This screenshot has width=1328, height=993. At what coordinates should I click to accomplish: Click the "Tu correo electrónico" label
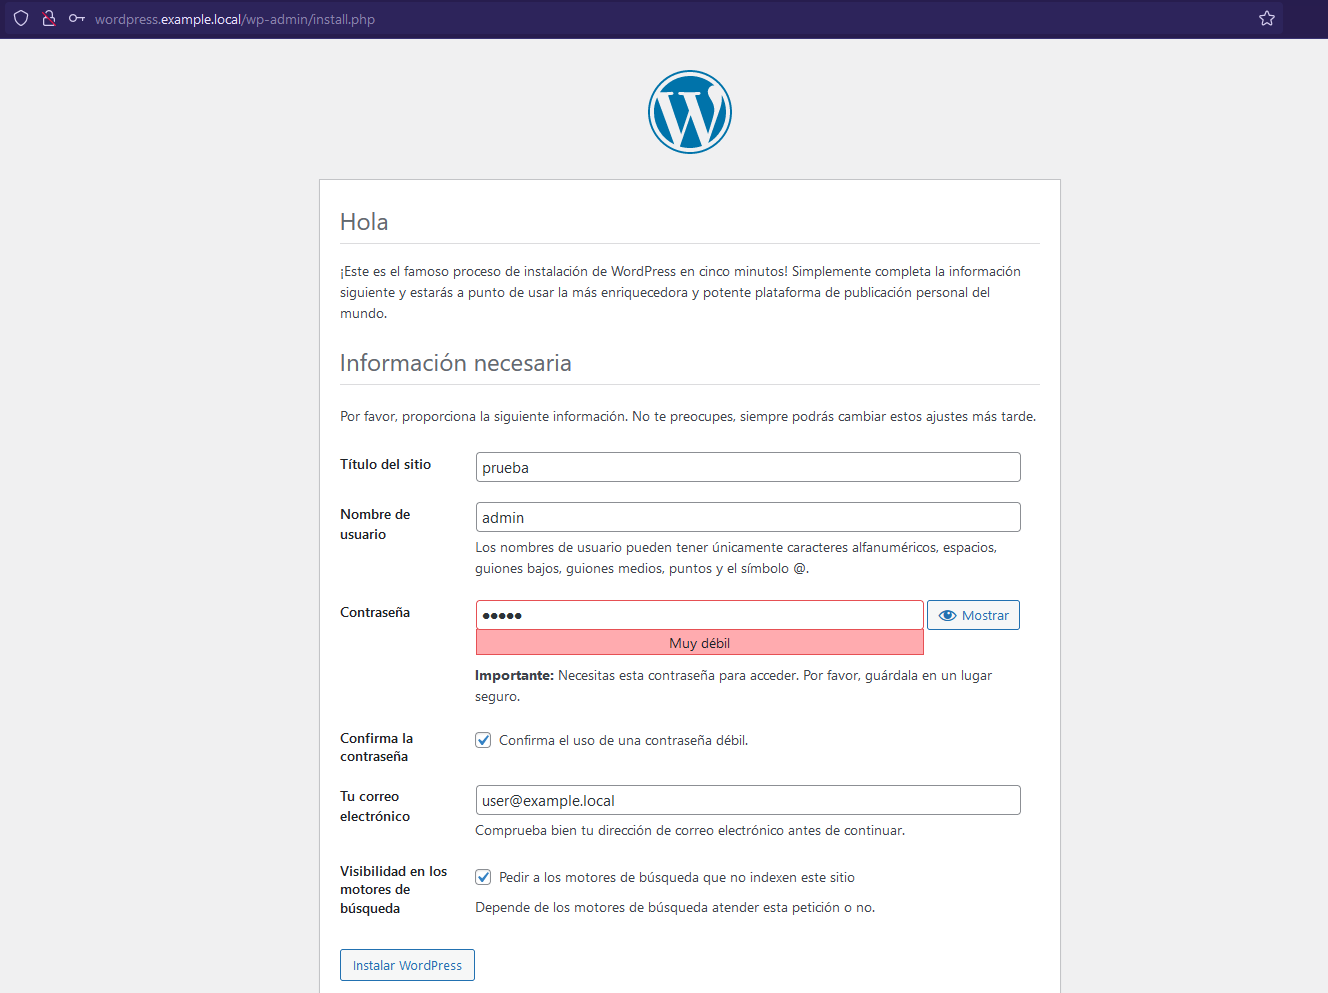(375, 806)
